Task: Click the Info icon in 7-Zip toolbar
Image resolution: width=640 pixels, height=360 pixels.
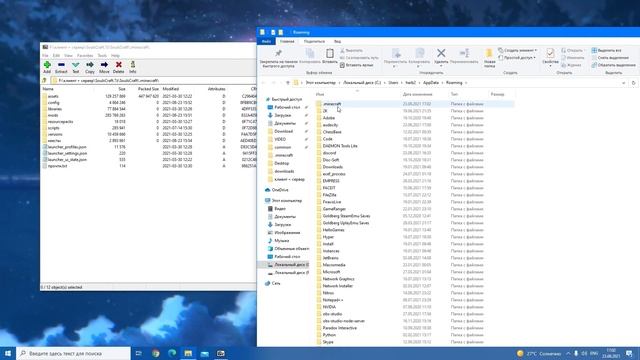Action: click(133, 65)
